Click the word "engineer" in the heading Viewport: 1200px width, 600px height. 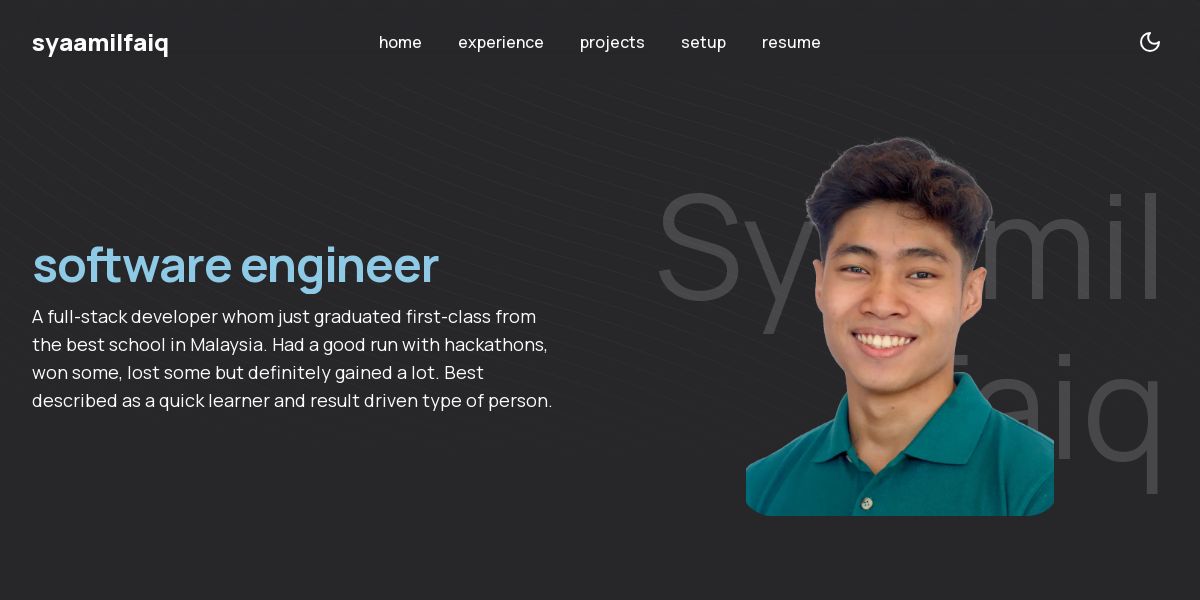(x=340, y=267)
